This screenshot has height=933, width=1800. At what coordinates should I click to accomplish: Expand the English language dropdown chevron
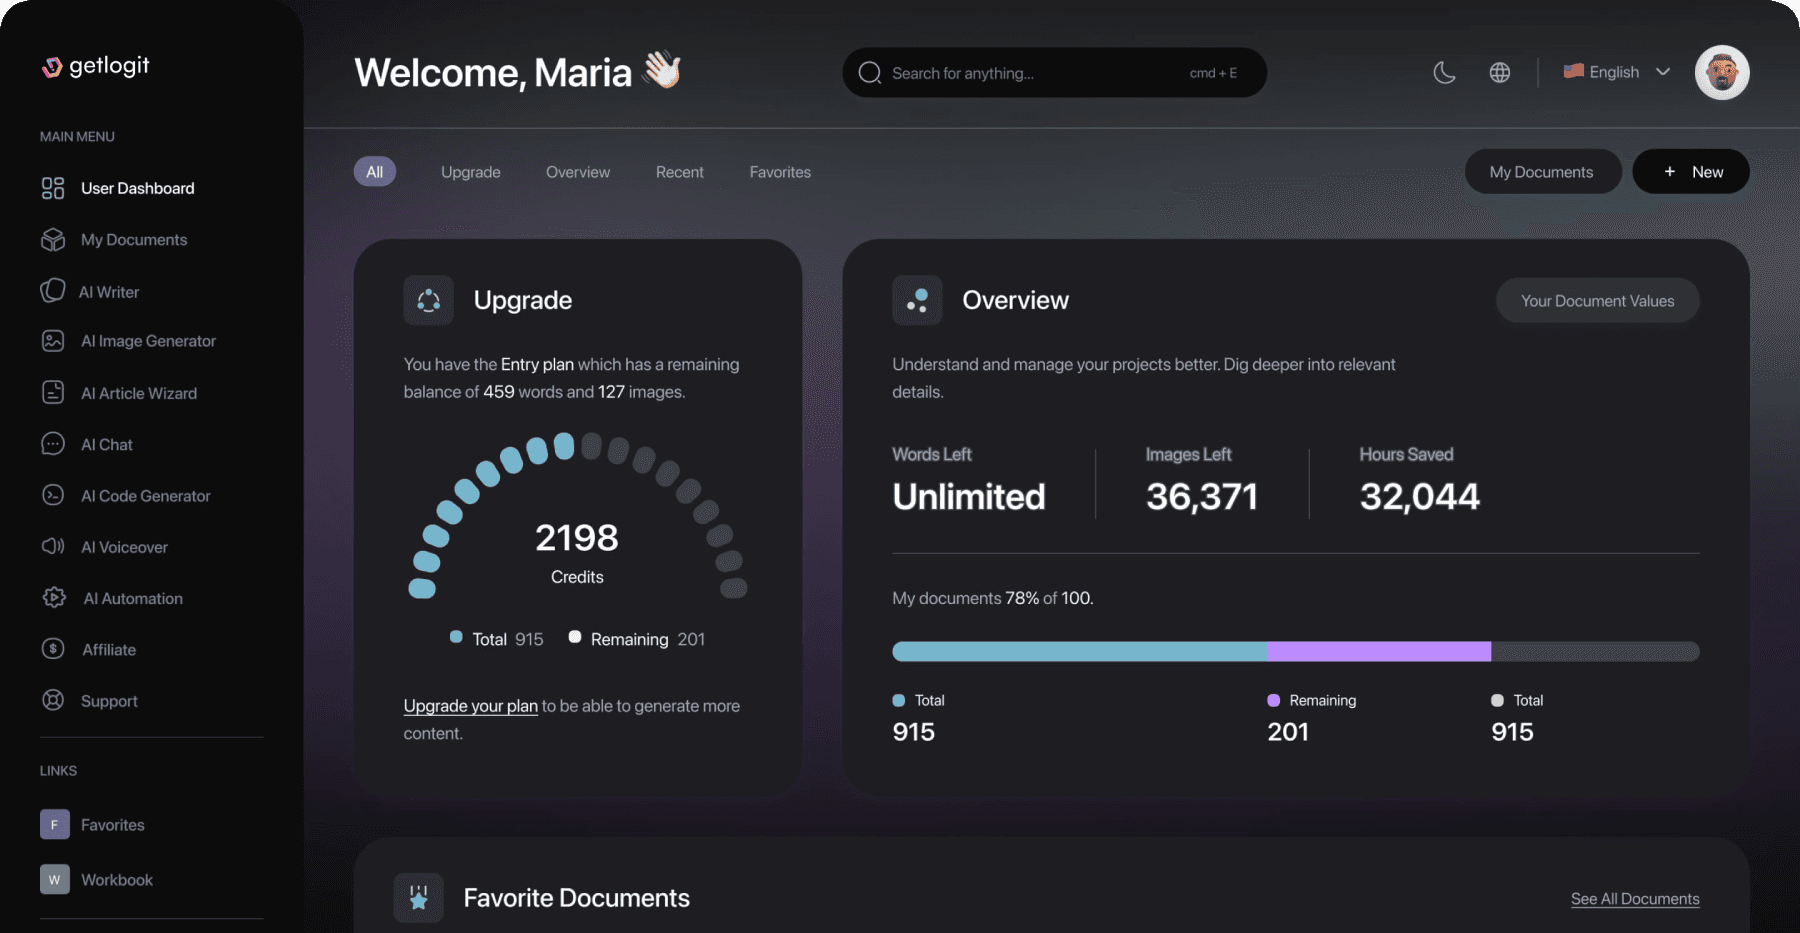click(1663, 72)
